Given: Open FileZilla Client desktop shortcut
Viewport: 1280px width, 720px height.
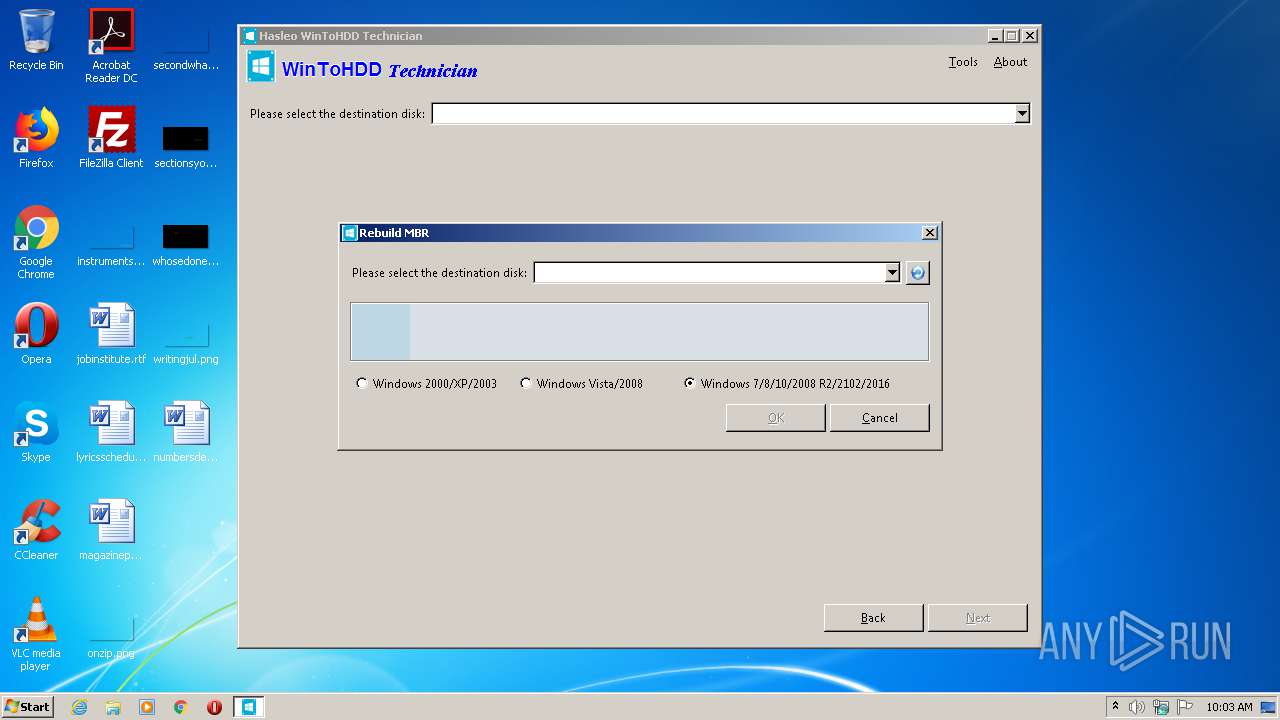Looking at the screenshot, I should 111,139.
